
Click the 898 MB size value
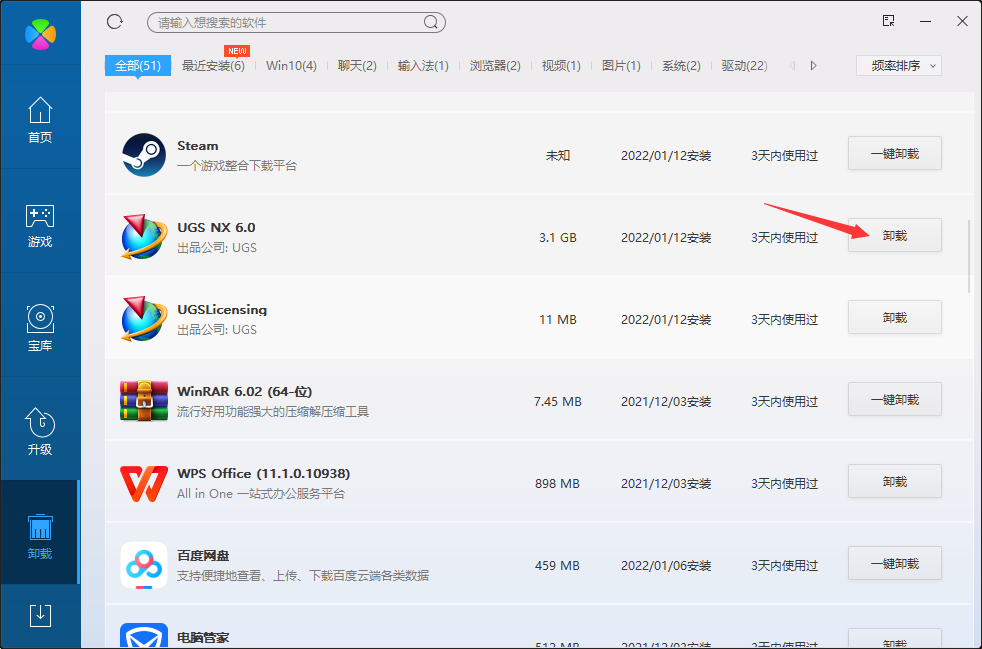(557, 484)
